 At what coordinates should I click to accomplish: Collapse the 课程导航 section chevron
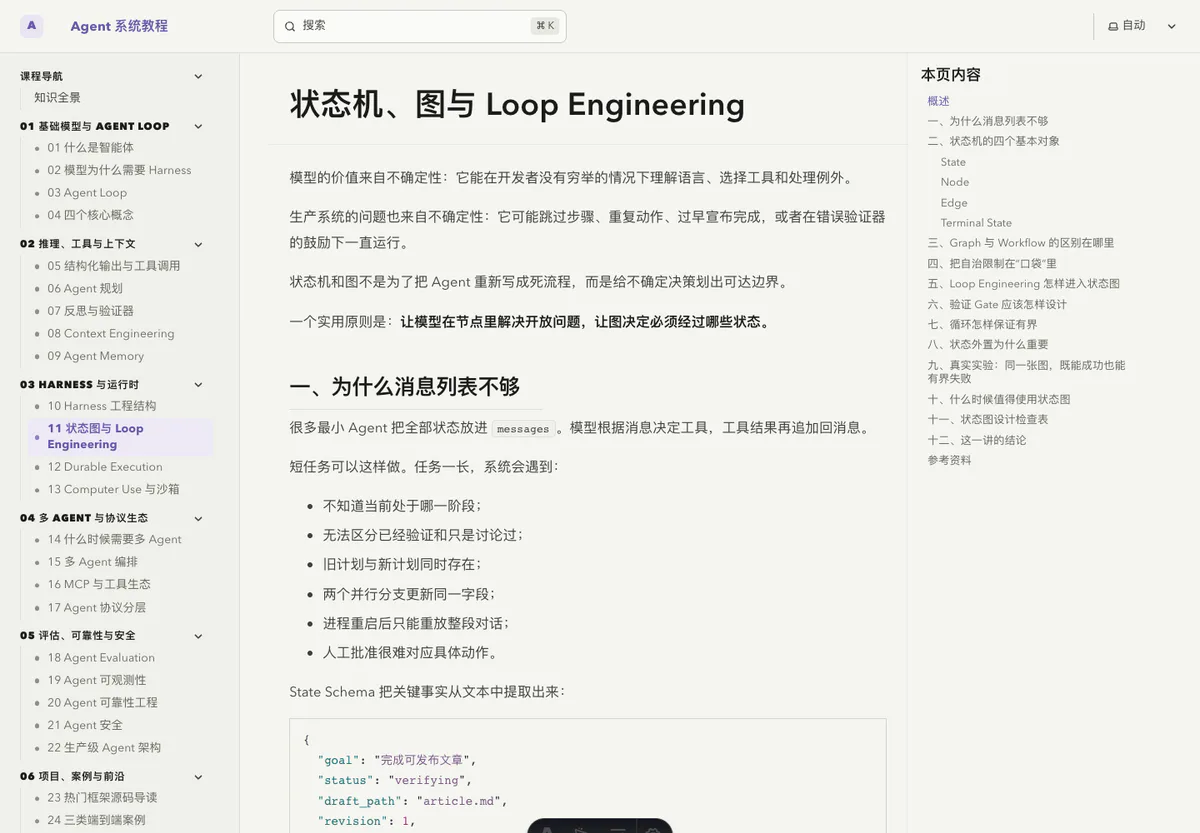(198, 76)
